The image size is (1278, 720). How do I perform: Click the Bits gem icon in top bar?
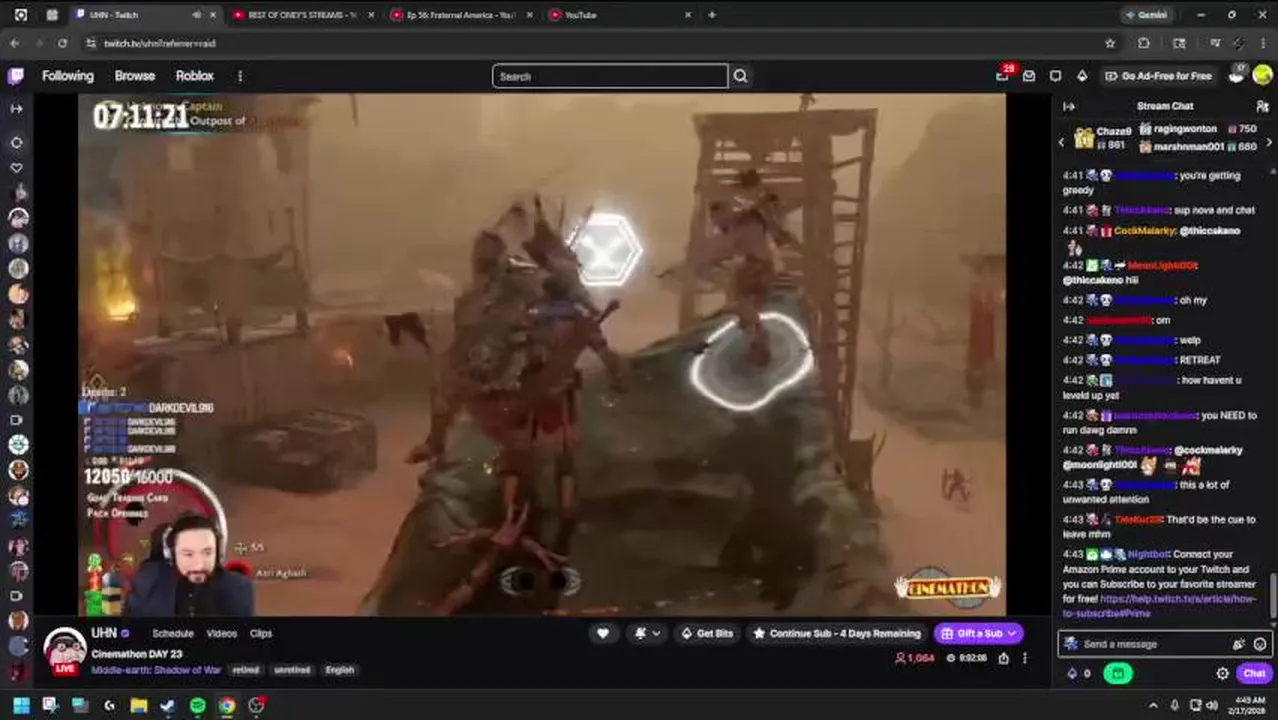coord(1082,76)
